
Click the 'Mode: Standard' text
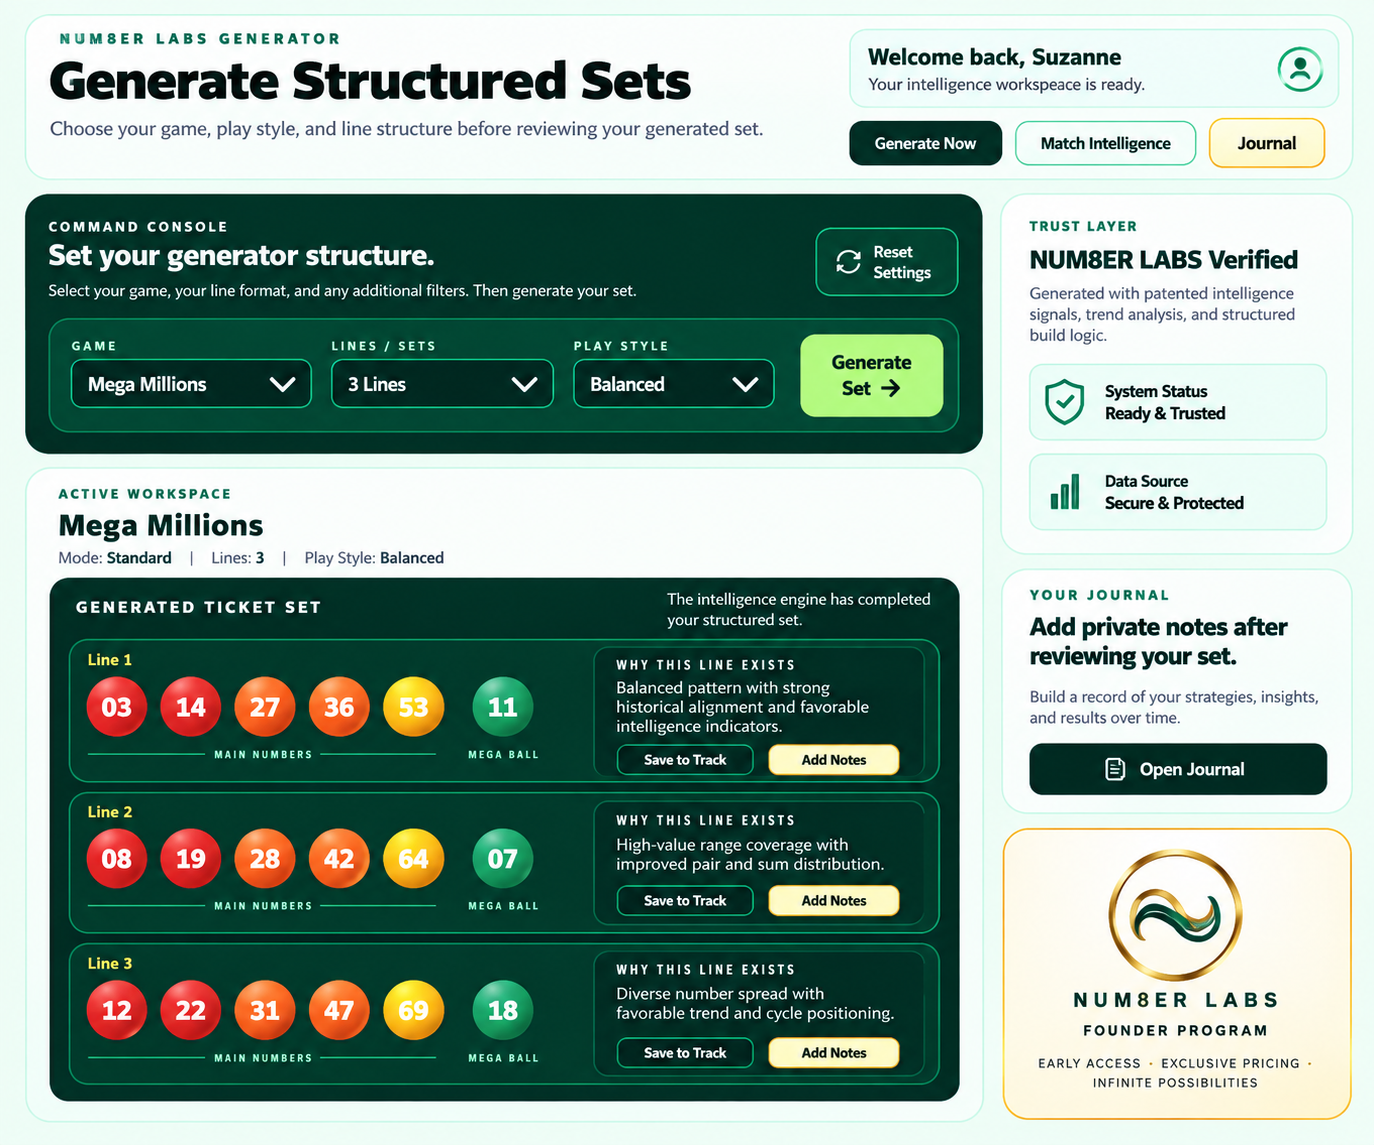coord(115,558)
